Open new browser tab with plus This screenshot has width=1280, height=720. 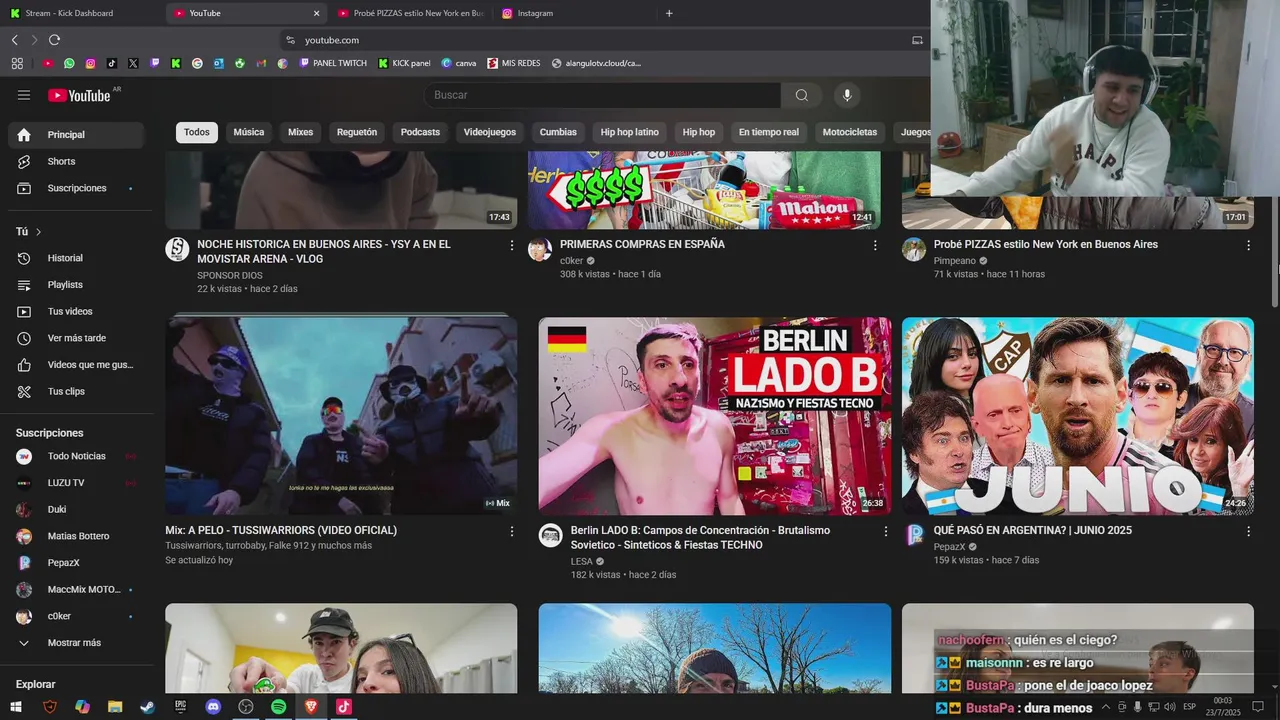pos(669,13)
